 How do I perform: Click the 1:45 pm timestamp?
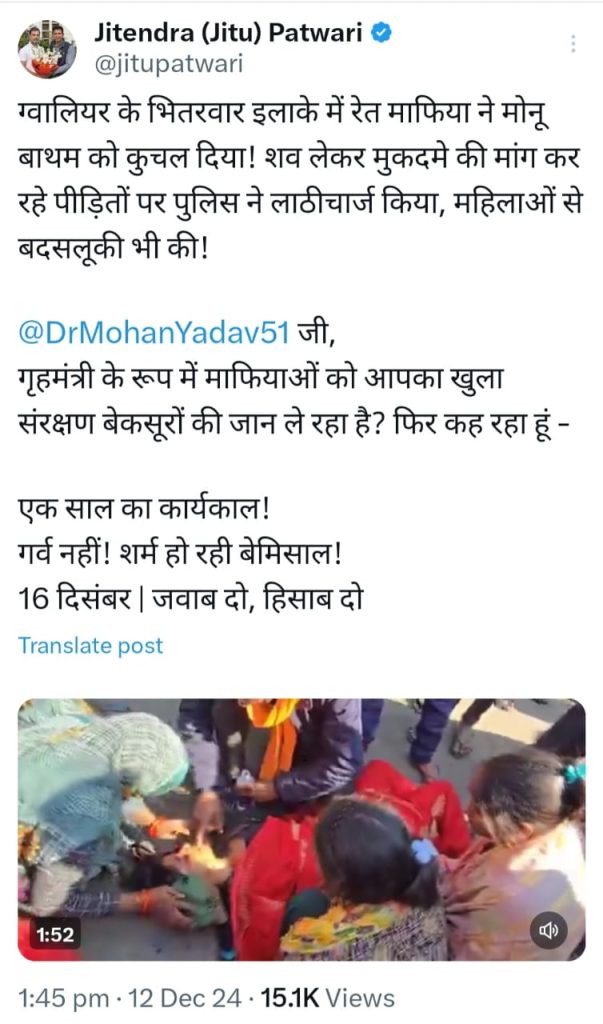[64, 998]
